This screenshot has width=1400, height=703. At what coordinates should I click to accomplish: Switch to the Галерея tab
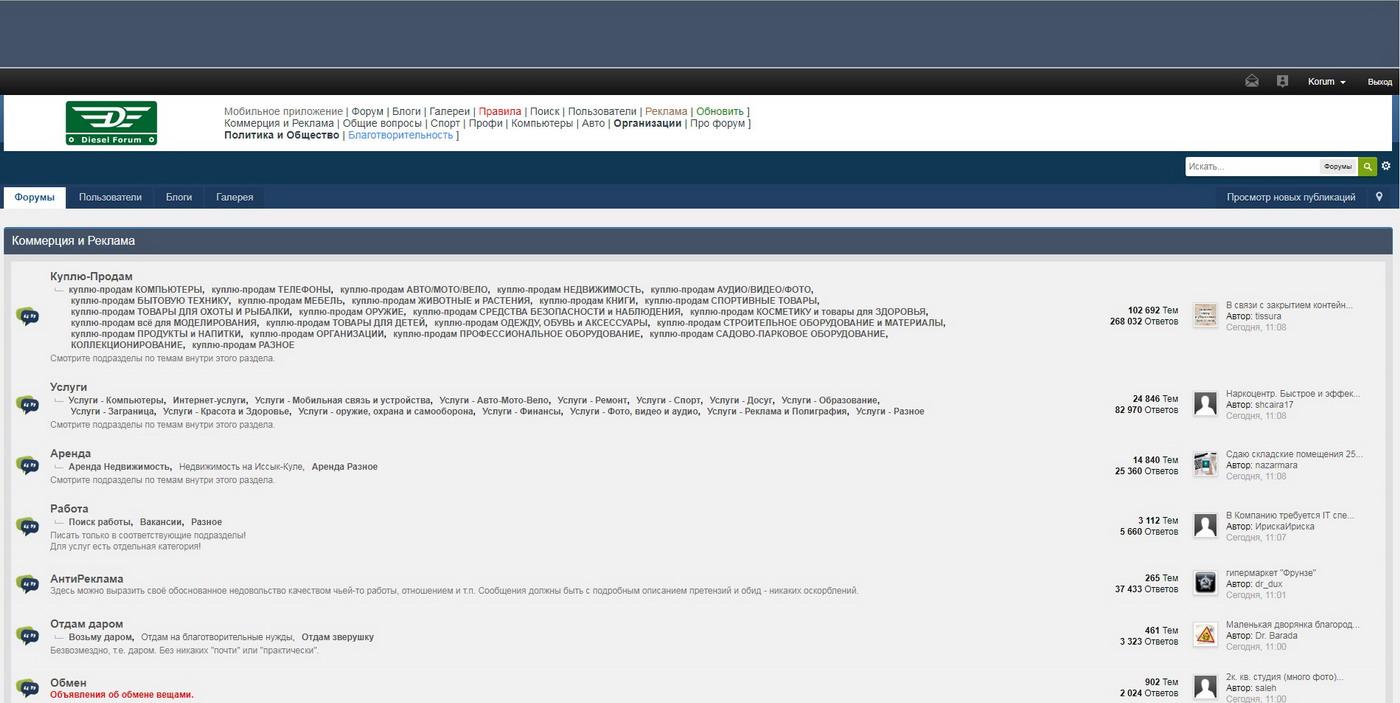click(x=235, y=197)
